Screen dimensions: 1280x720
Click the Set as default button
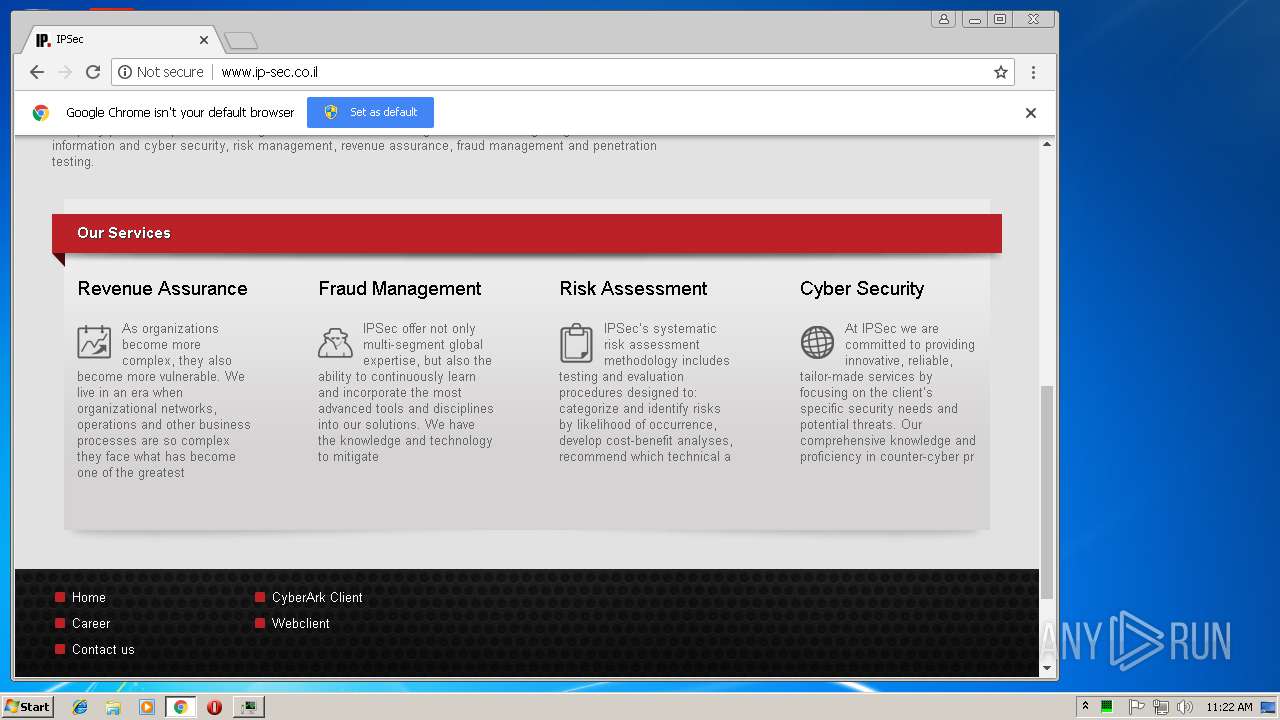tap(370, 112)
